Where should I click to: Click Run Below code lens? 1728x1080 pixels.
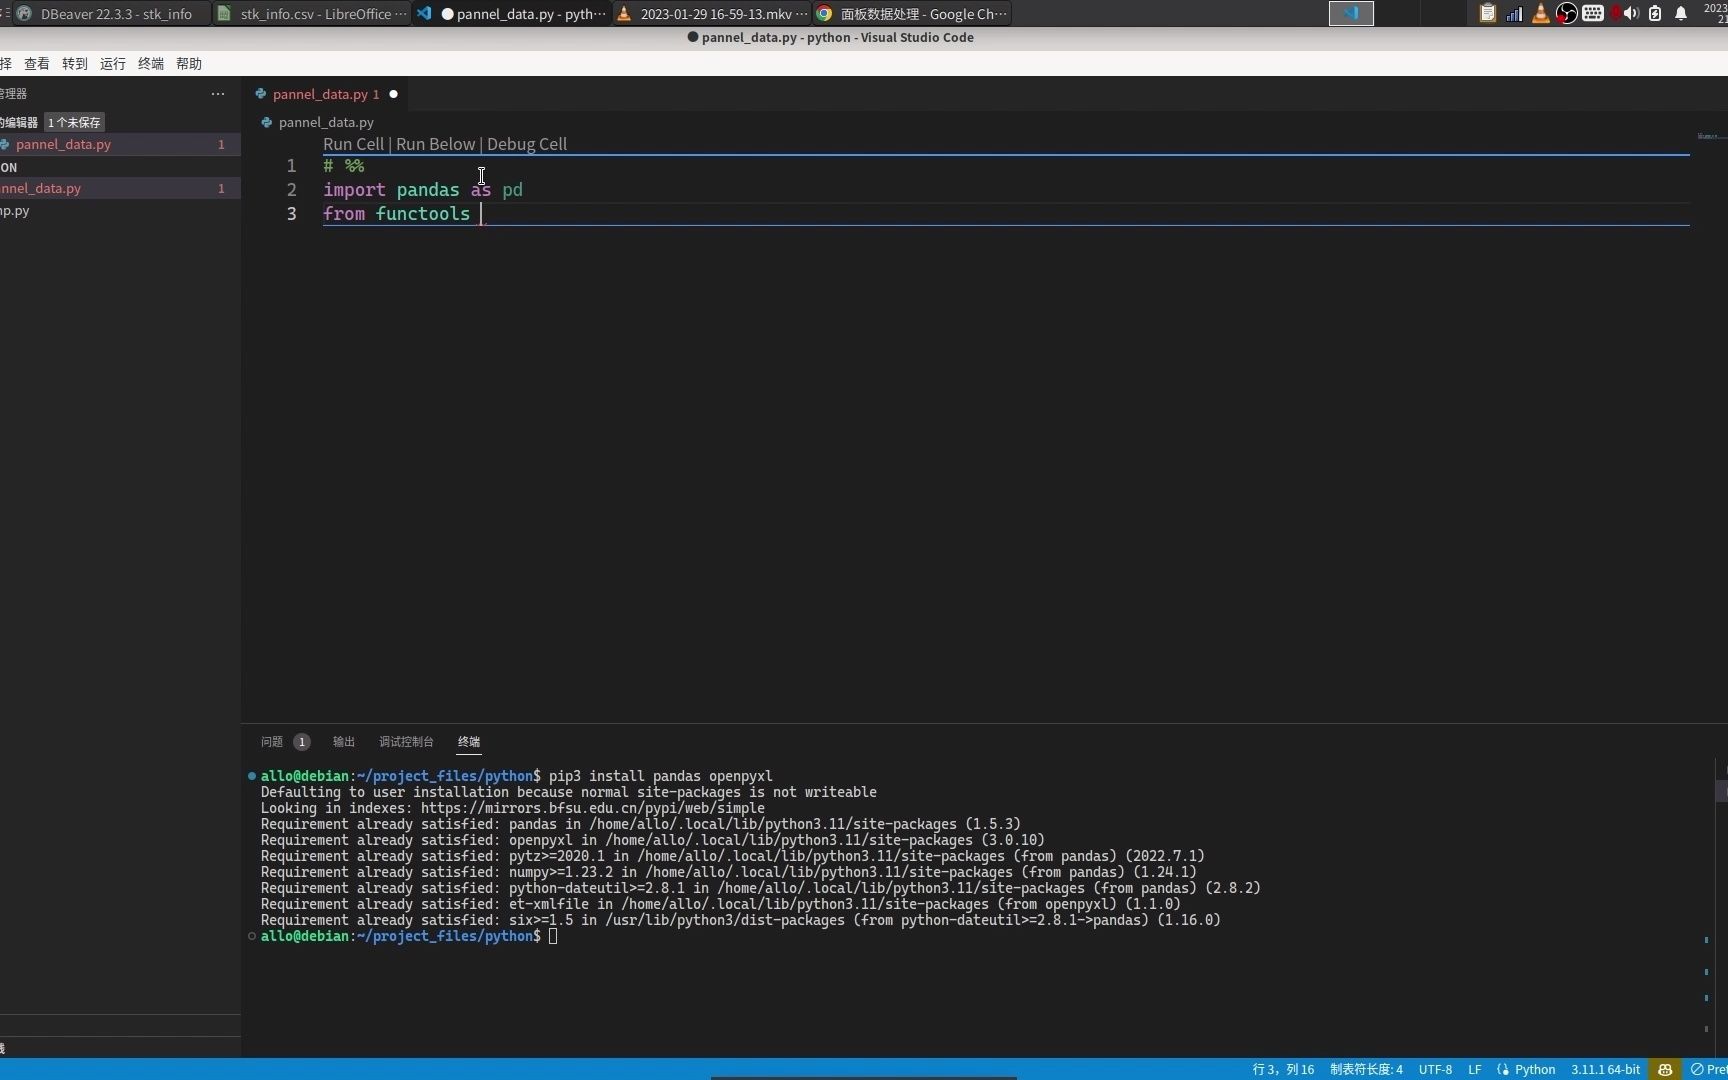[435, 144]
